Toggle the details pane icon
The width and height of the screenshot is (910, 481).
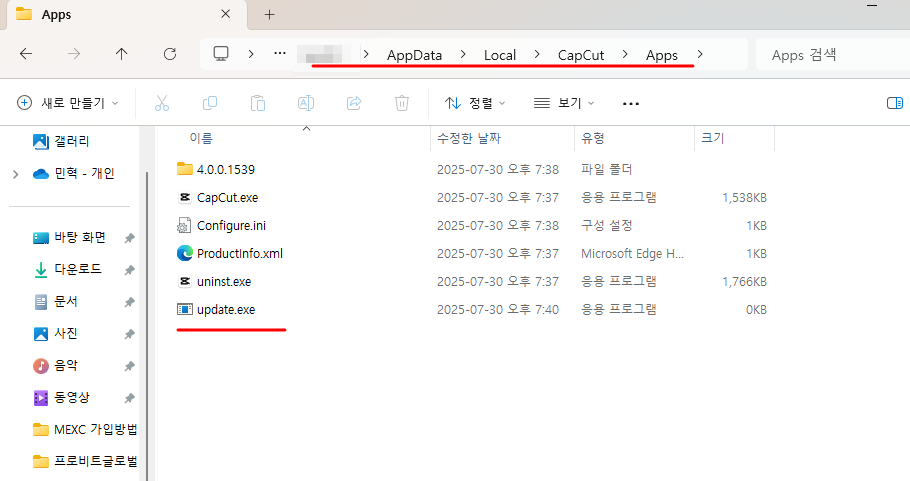click(x=895, y=103)
